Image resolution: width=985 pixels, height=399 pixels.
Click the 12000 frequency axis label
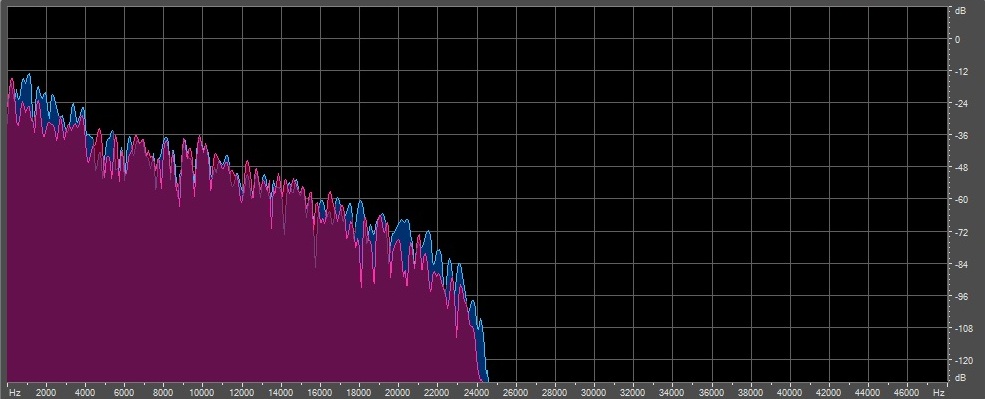242,393
